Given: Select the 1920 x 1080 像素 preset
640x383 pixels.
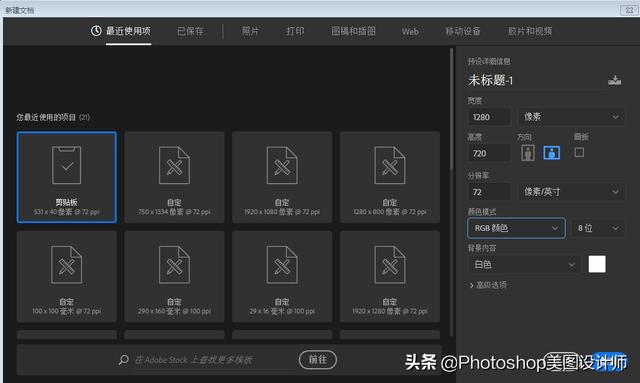Looking at the screenshot, I should click(282, 177).
